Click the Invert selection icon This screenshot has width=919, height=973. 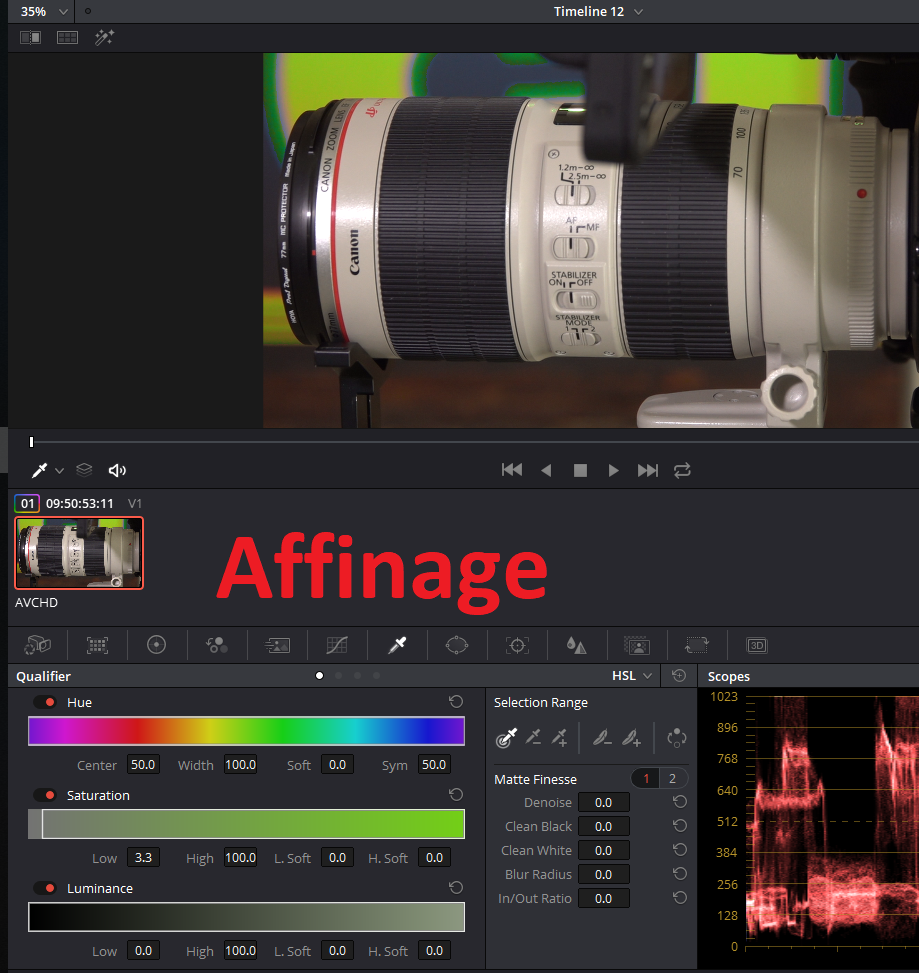[x=677, y=738]
